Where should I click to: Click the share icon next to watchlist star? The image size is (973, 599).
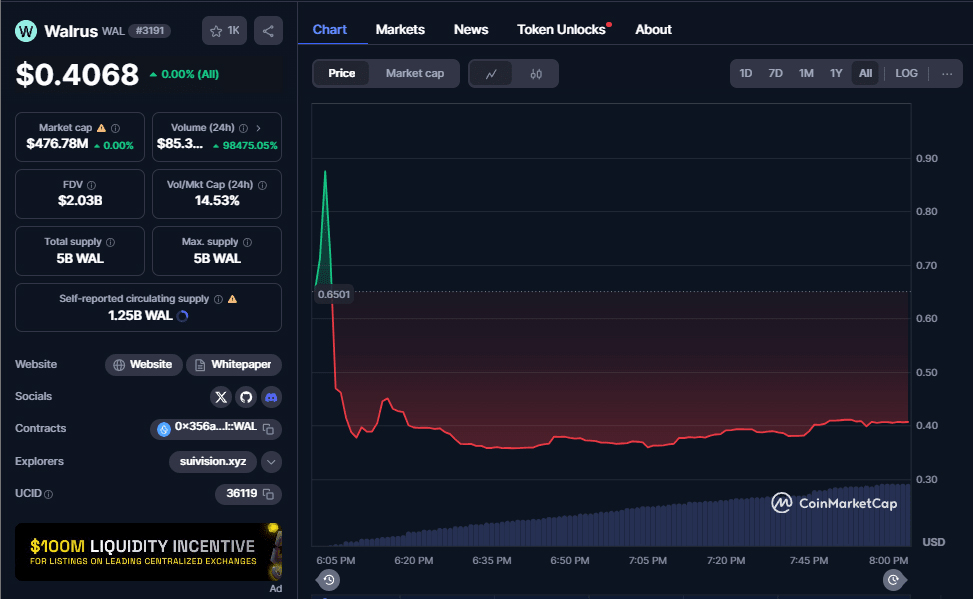click(268, 31)
